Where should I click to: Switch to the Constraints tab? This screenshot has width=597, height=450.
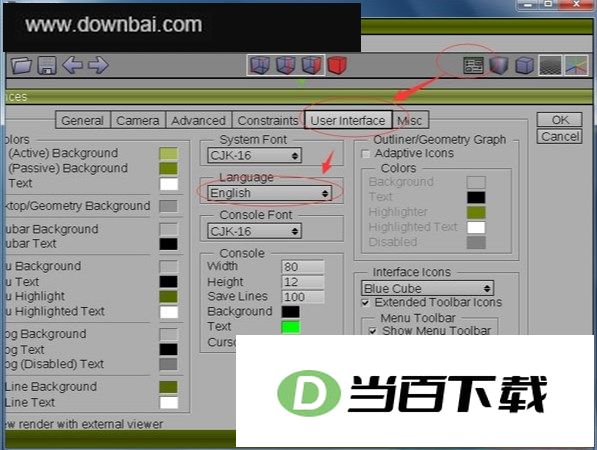[268, 120]
